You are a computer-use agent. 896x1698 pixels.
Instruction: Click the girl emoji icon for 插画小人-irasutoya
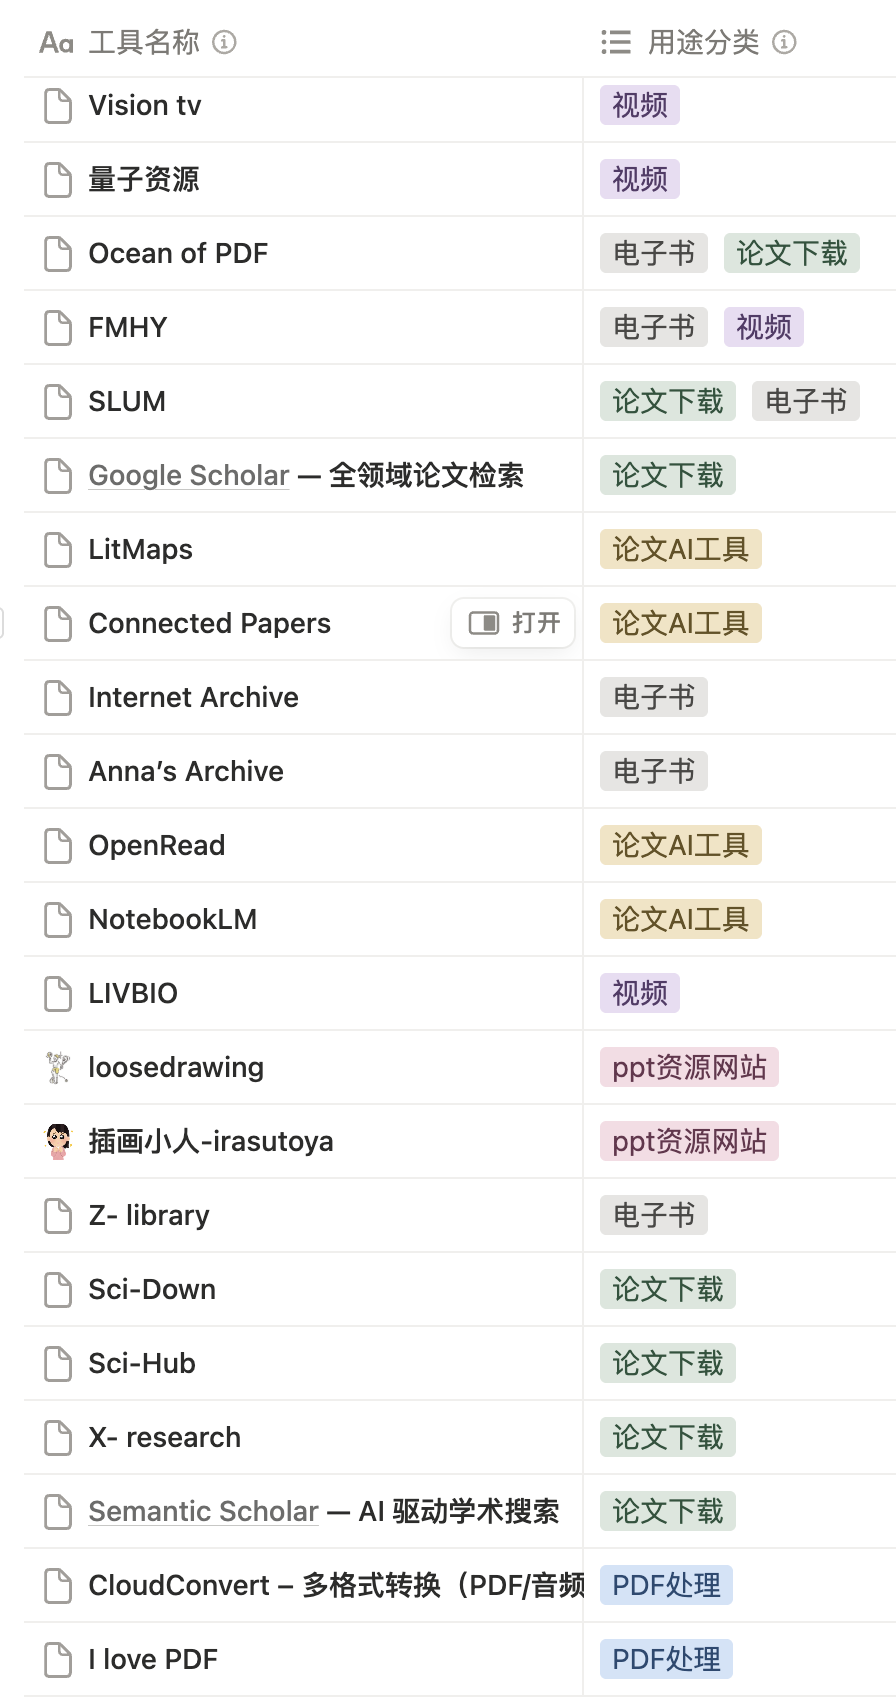(58, 1141)
